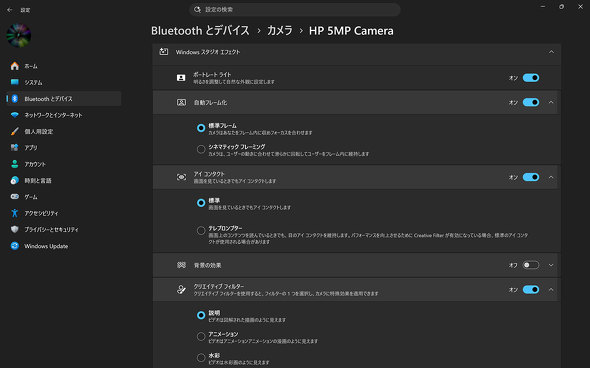Select Bluetooth とデバイス sidebar item
This screenshot has width=590, height=368.
coord(64,99)
